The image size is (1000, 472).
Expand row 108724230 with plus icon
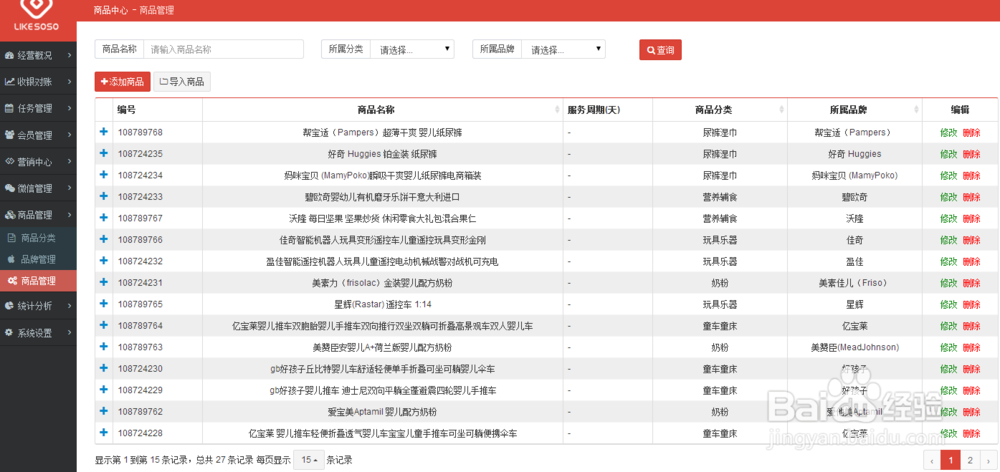pyautogui.click(x=104, y=368)
